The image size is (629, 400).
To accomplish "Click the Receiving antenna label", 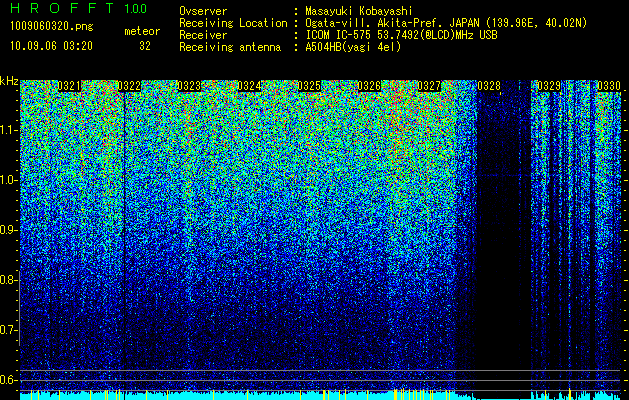I will pyautogui.click(x=230, y=47).
